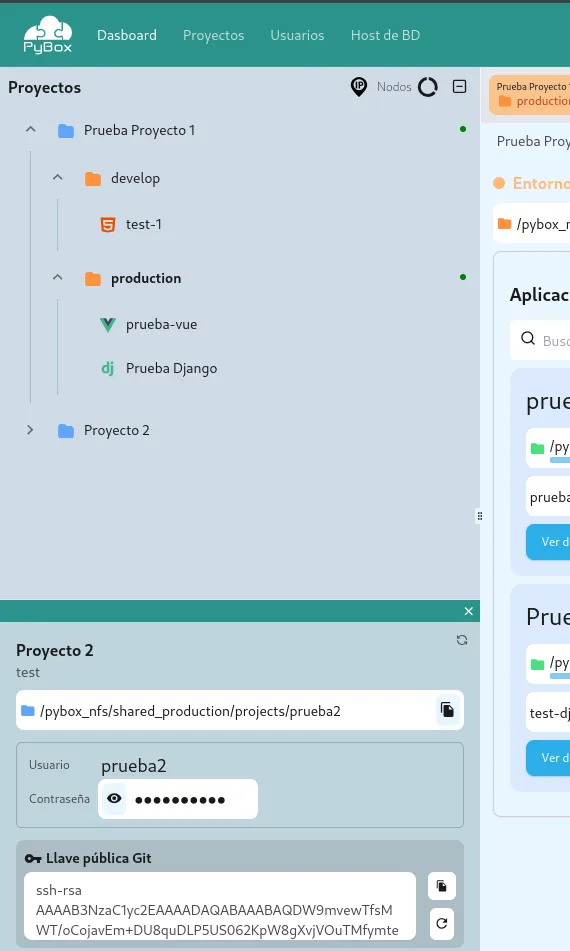Screen dimensions: 570x951
Task: Open the Dasboard menu item
Action: pos(127,35)
